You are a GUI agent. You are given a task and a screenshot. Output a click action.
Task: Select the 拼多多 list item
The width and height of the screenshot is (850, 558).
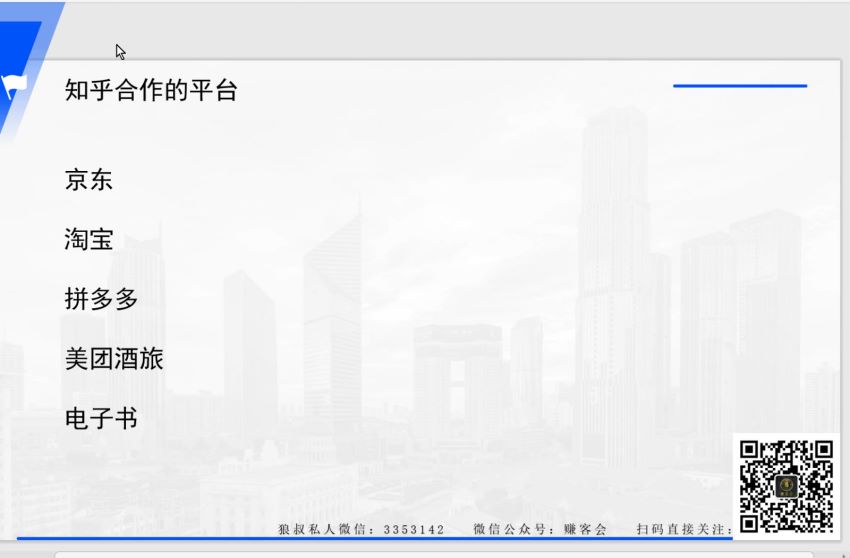[101, 299]
